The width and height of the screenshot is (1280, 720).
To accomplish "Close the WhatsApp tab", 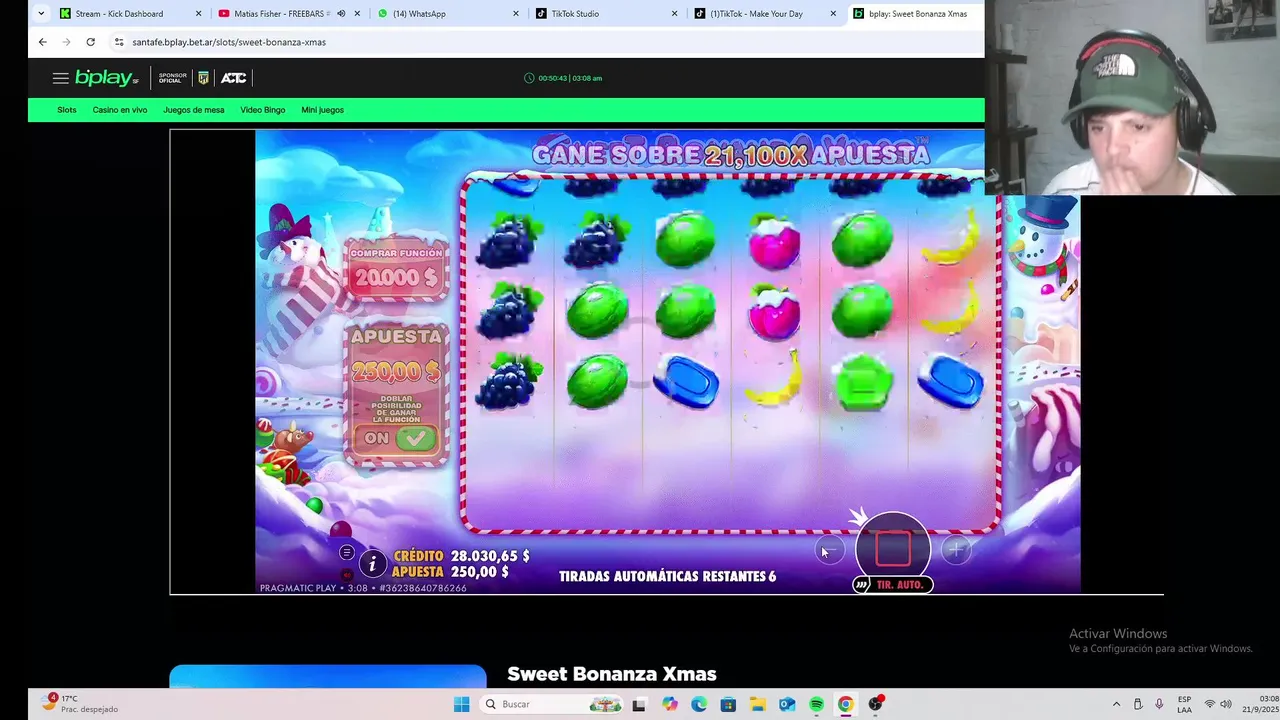I will (516, 14).
